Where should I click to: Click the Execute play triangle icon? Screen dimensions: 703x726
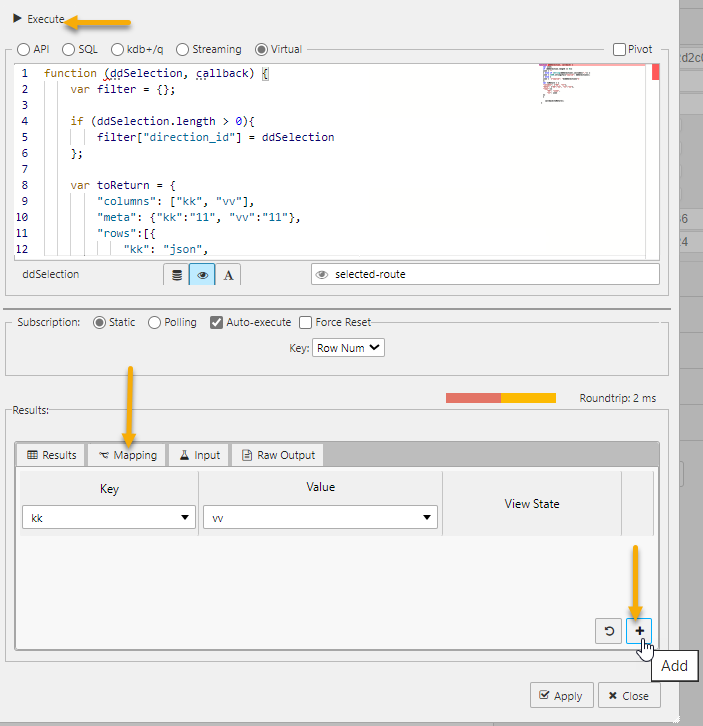tap(18, 19)
